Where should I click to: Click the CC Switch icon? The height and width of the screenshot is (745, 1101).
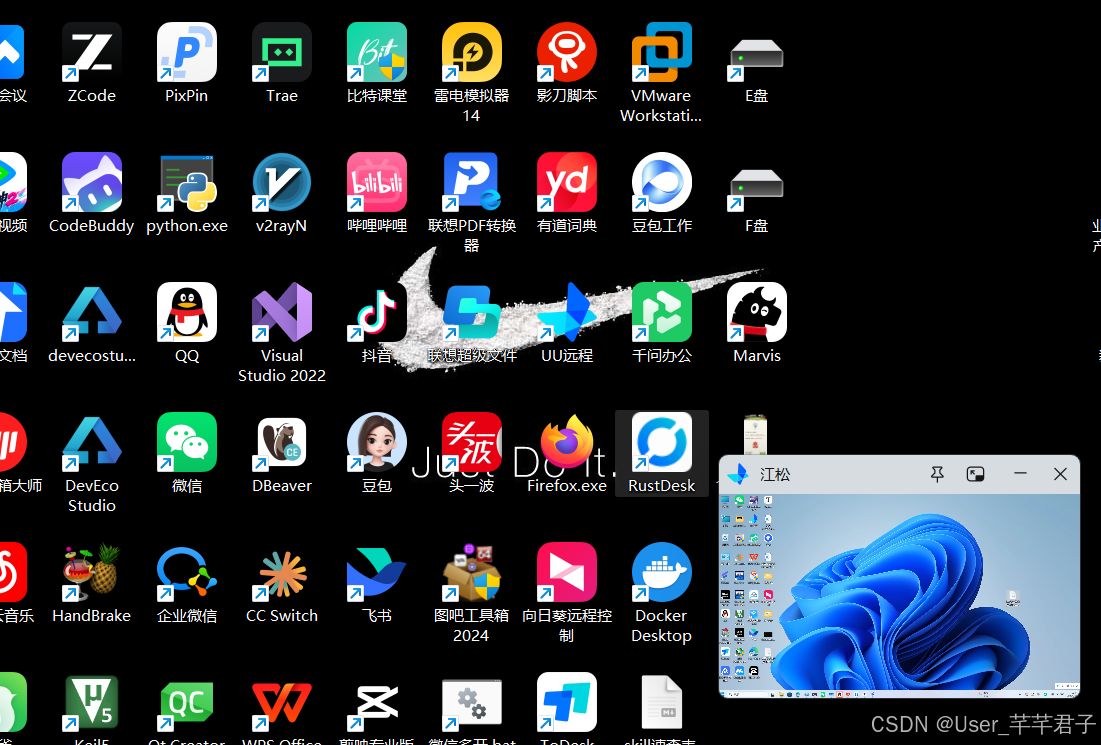(282, 572)
